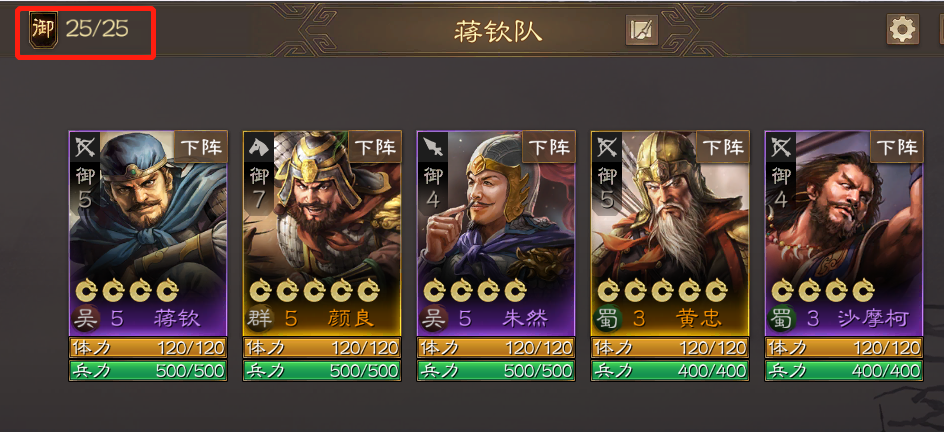Click the cavalry horse icon on 颜良's card

(x=259, y=147)
